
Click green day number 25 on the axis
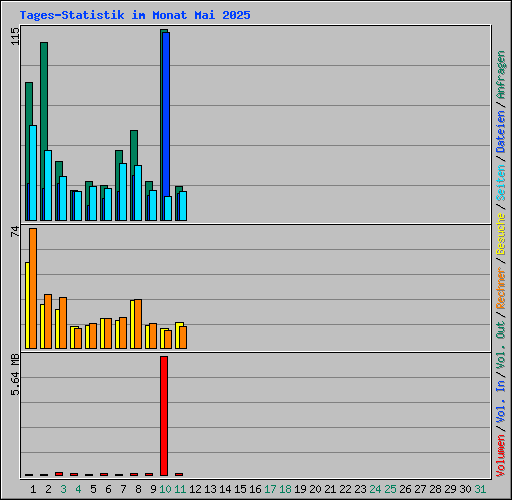point(390,489)
